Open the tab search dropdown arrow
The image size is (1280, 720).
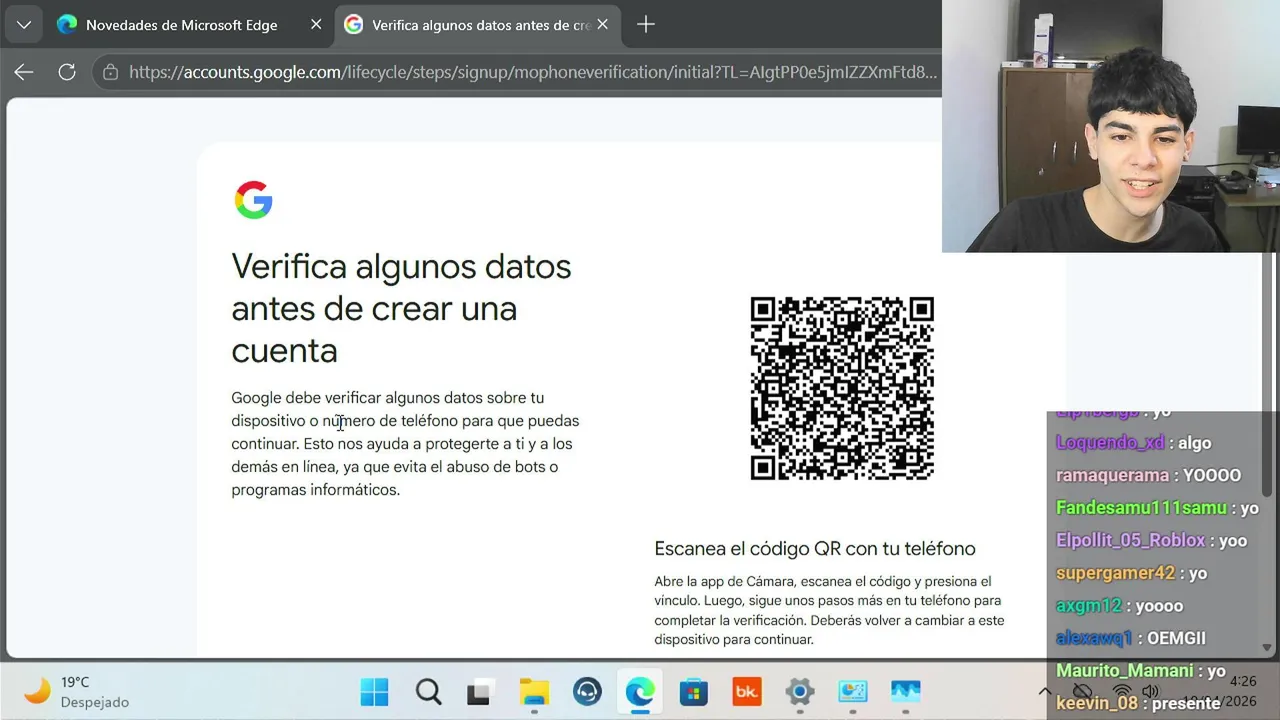click(23, 25)
